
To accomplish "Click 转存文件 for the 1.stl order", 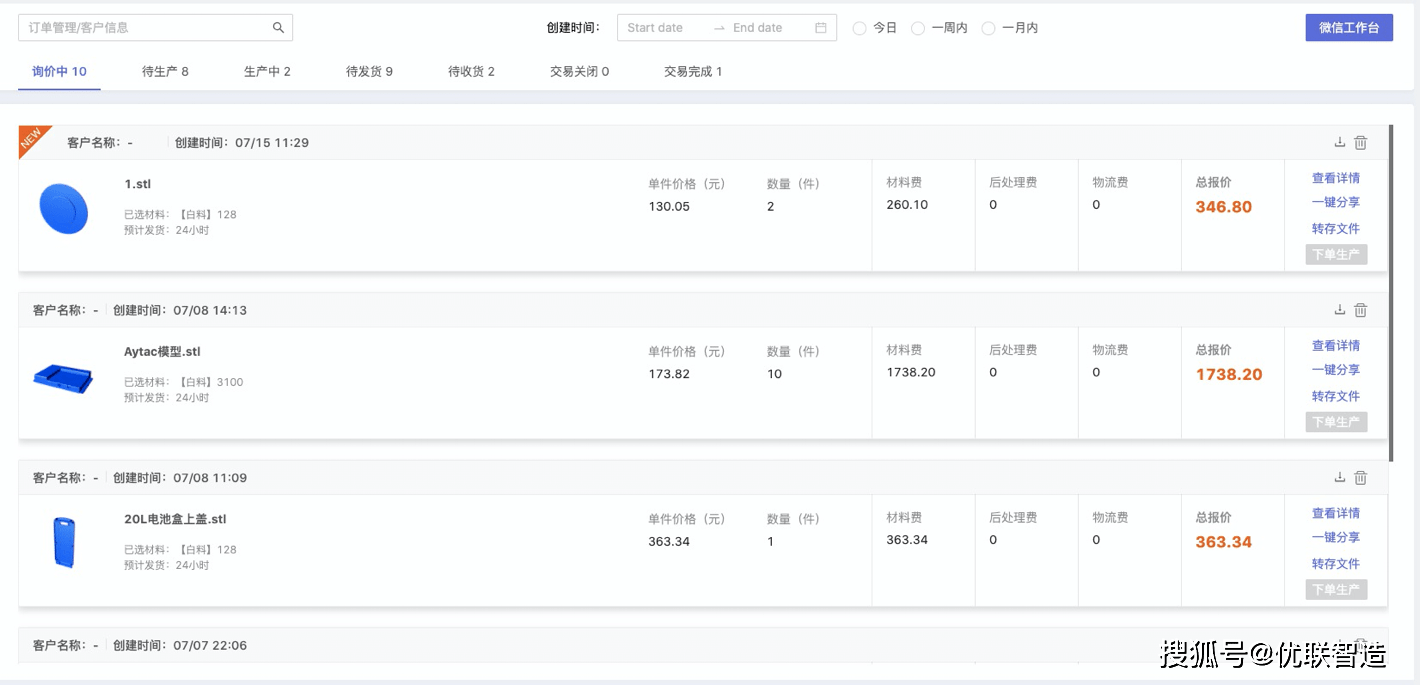I will 1336,229.
